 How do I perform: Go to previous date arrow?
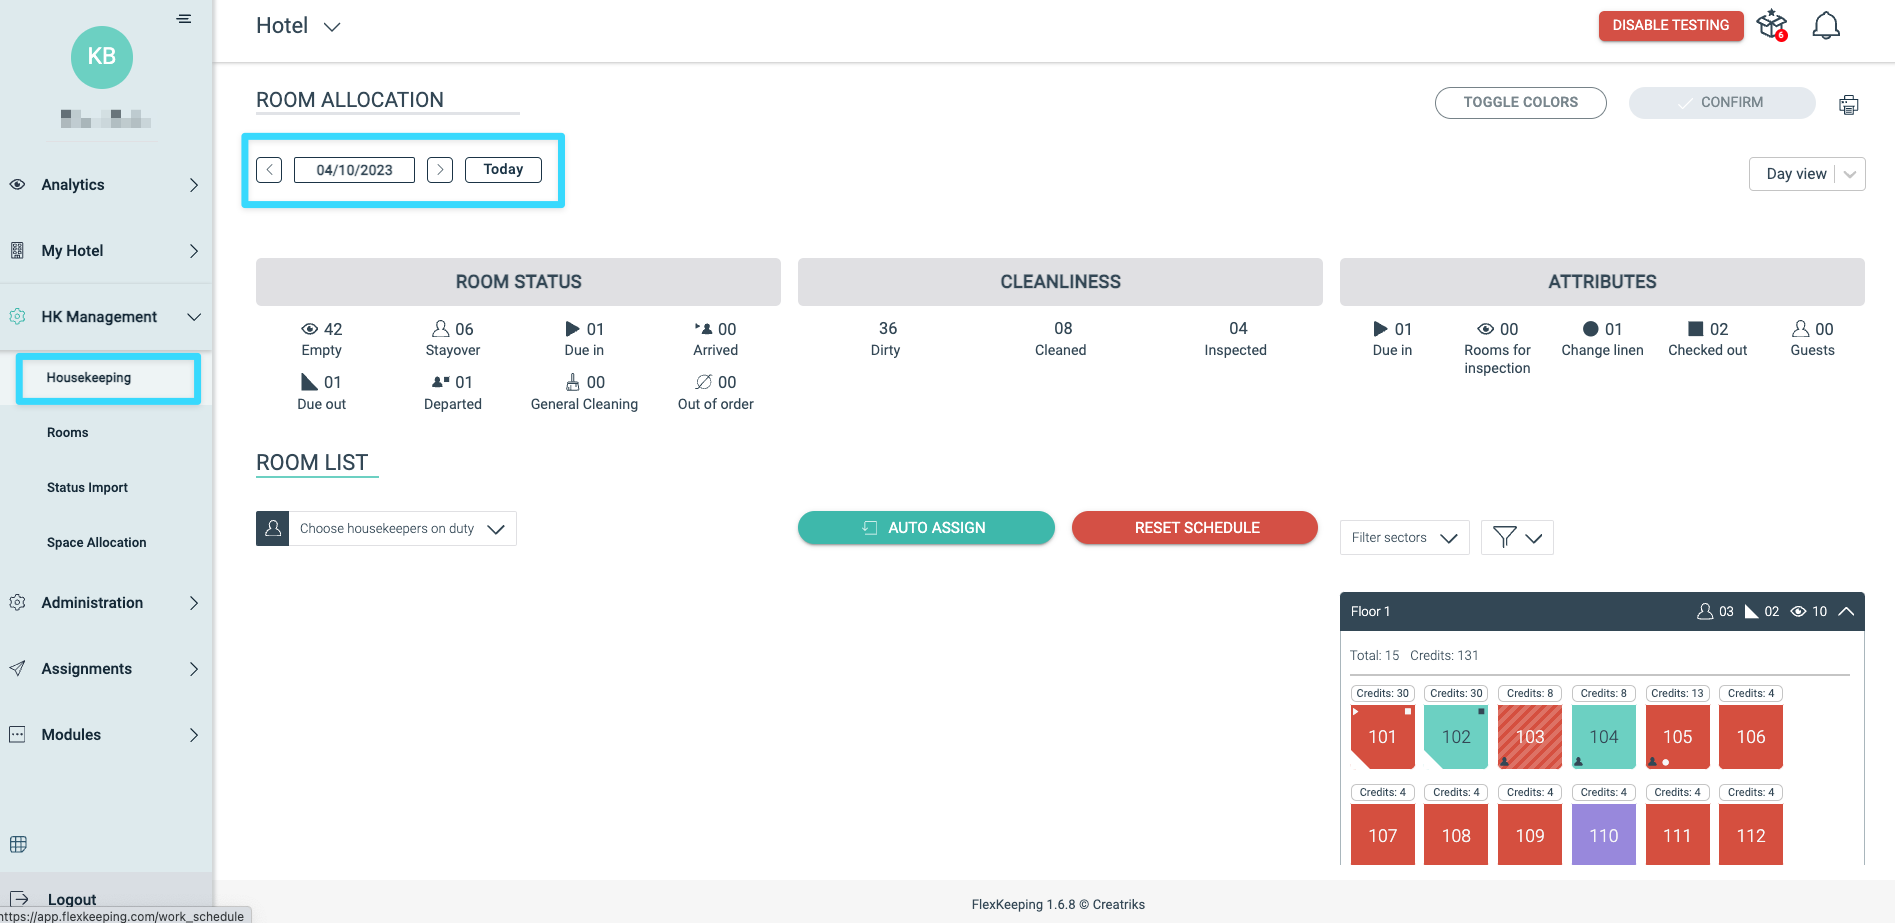click(269, 170)
